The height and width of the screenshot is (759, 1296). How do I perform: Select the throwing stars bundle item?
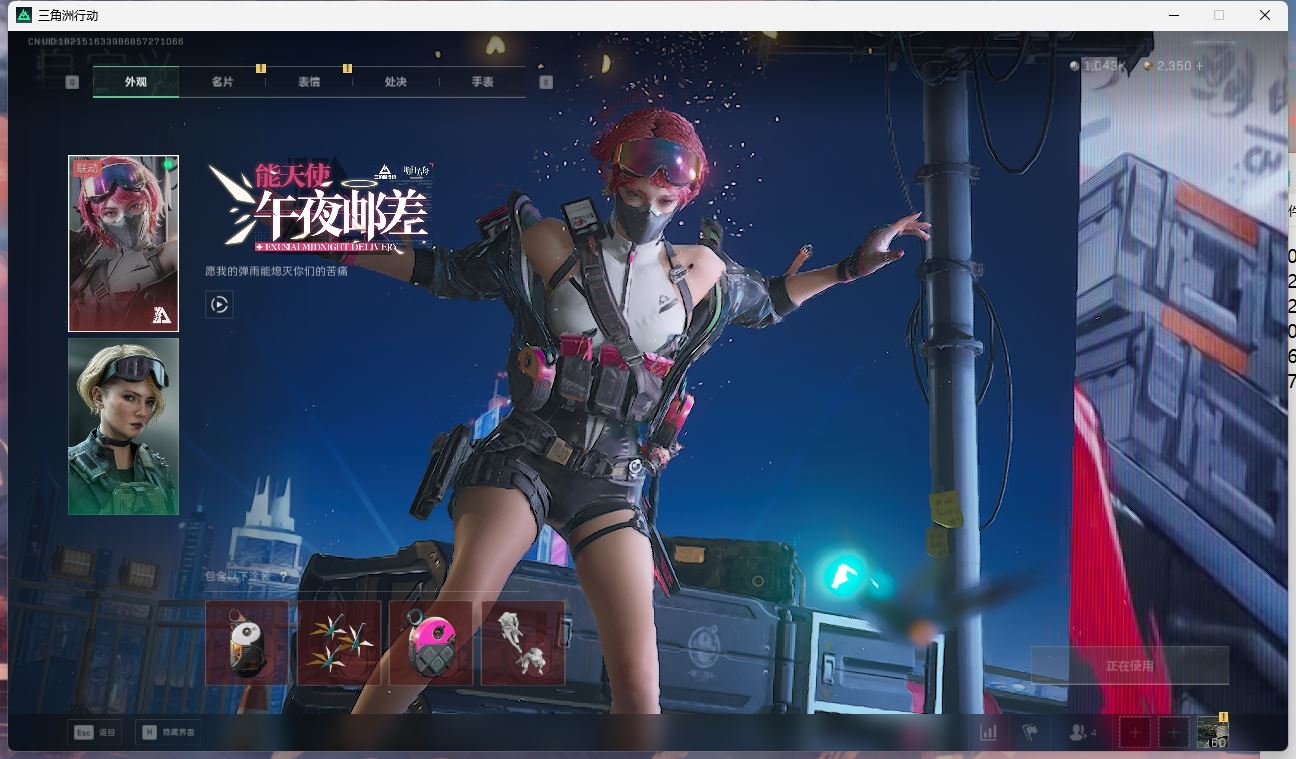339,643
